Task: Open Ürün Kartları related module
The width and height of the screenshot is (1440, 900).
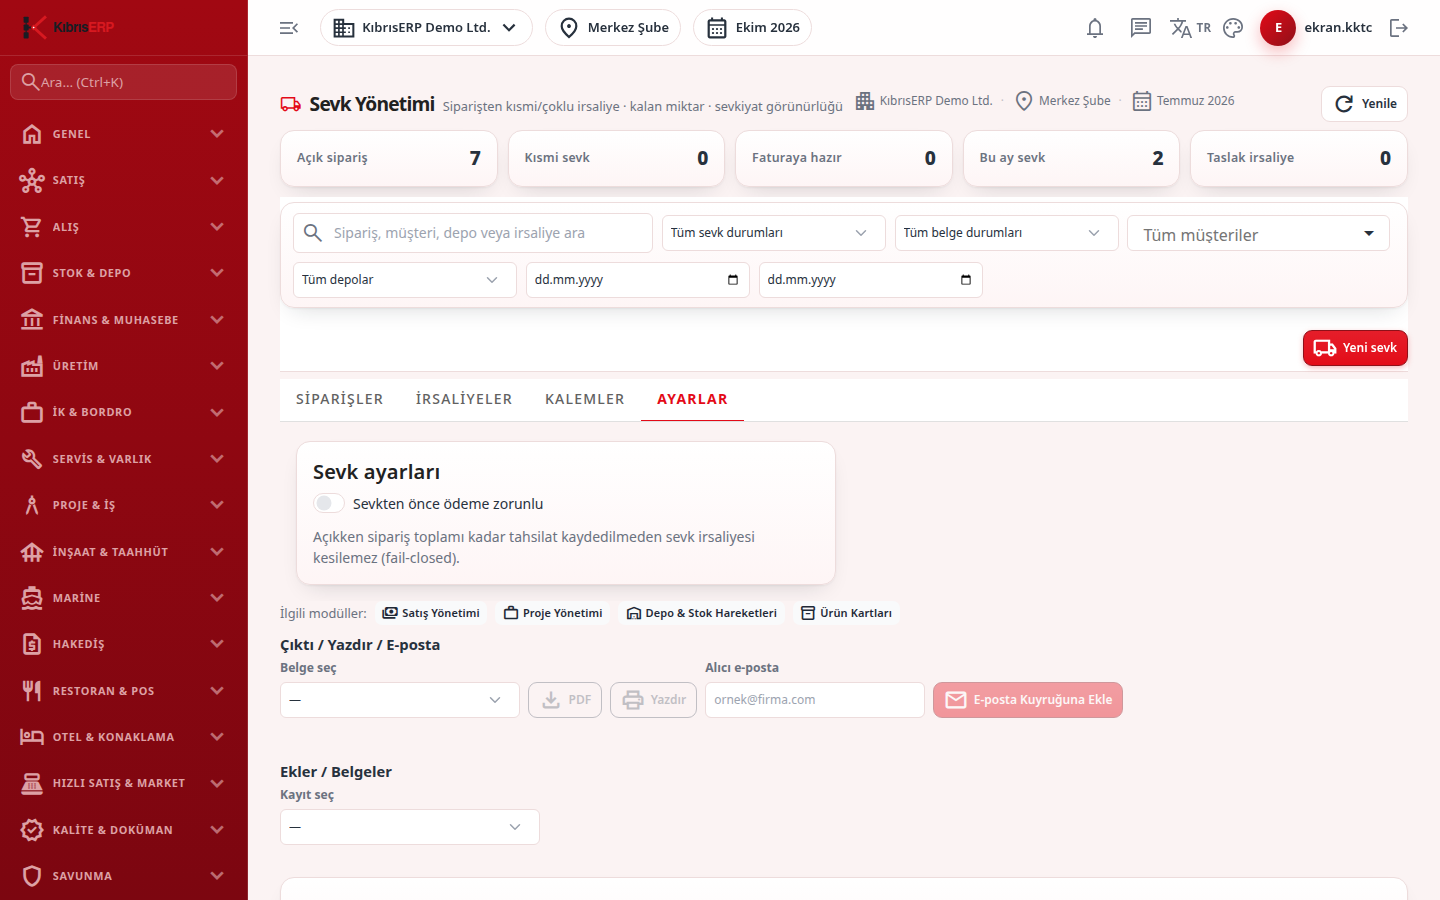Action: [846, 613]
